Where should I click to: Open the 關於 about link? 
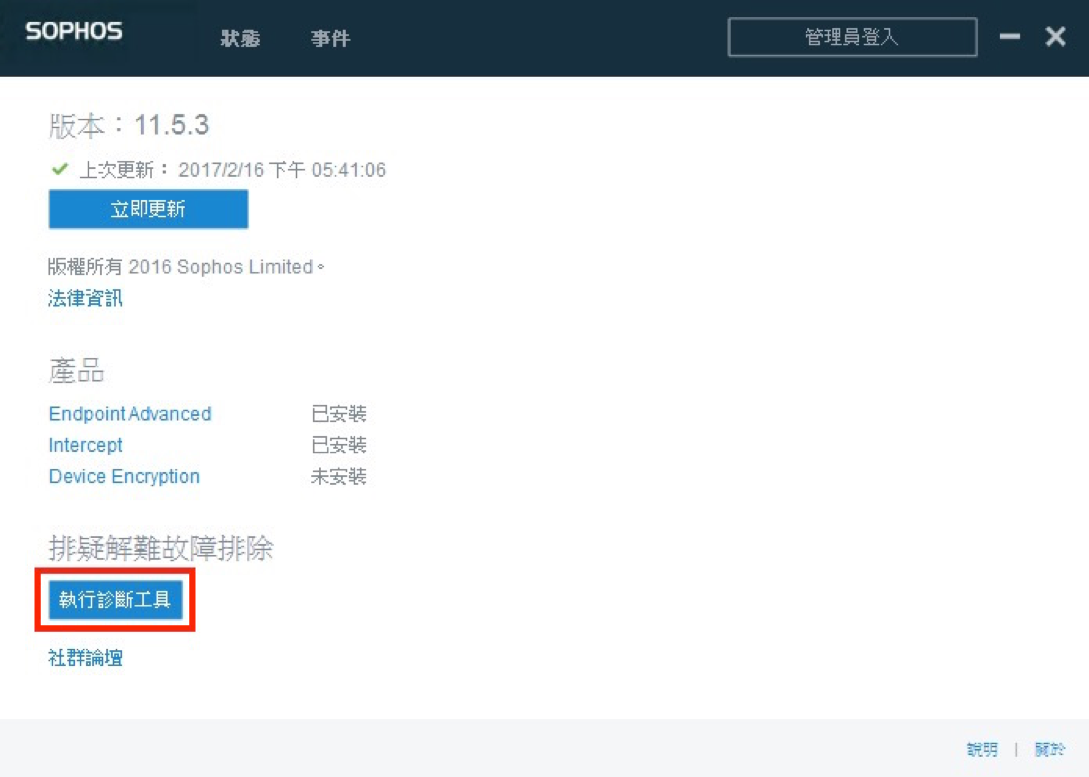point(1049,749)
